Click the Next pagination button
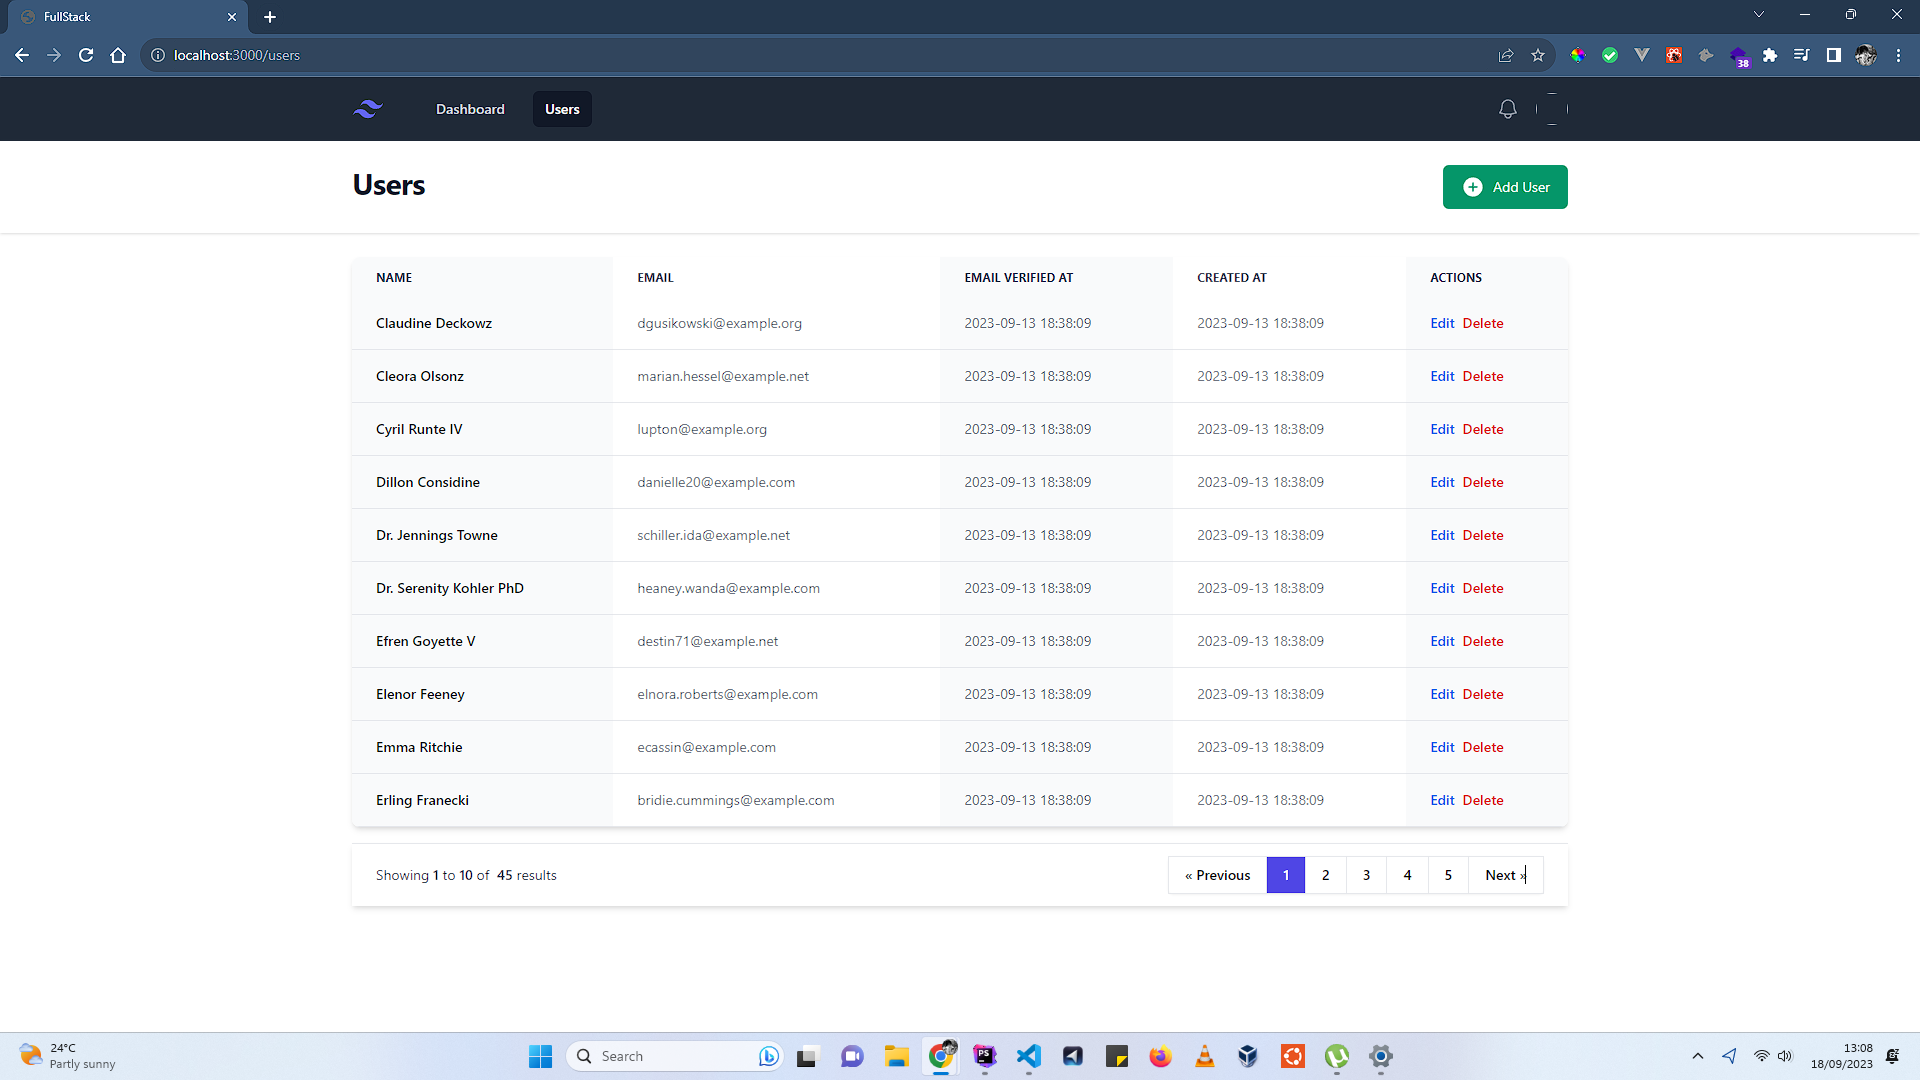This screenshot has width=1920, height=1080. coord(1505,875)
